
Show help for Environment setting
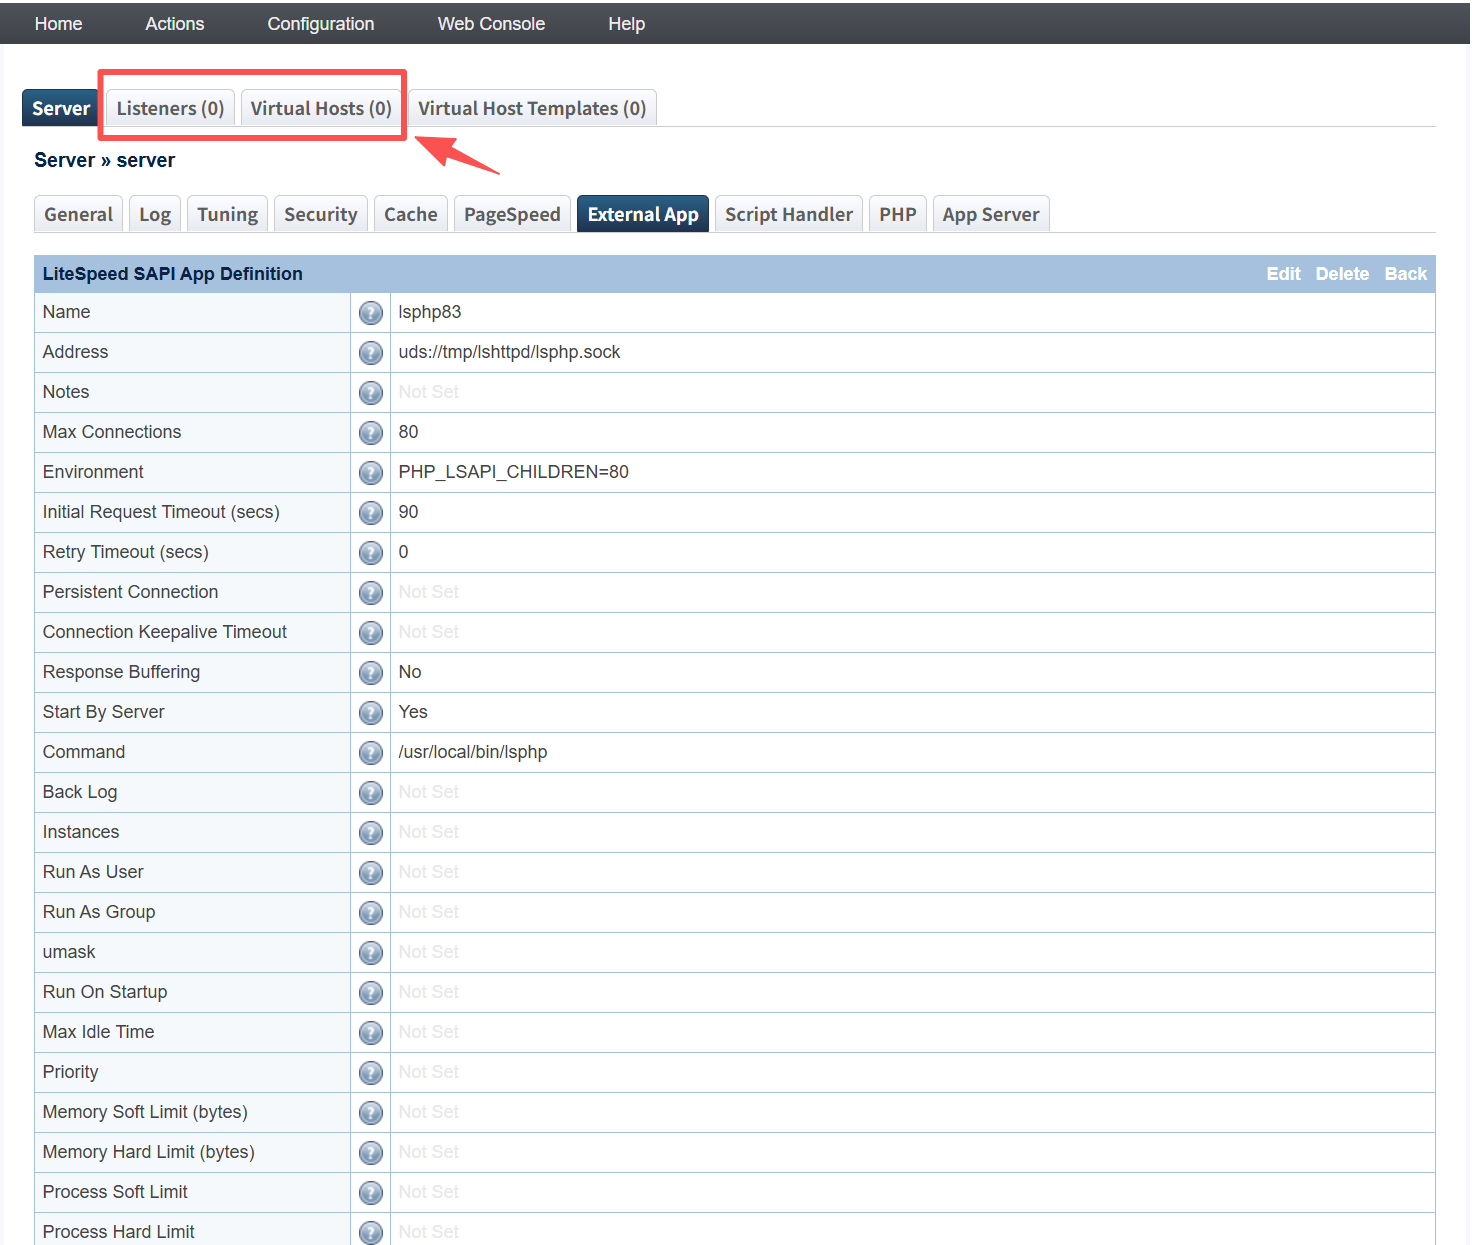pyautogui.click(x=370, y=473)
